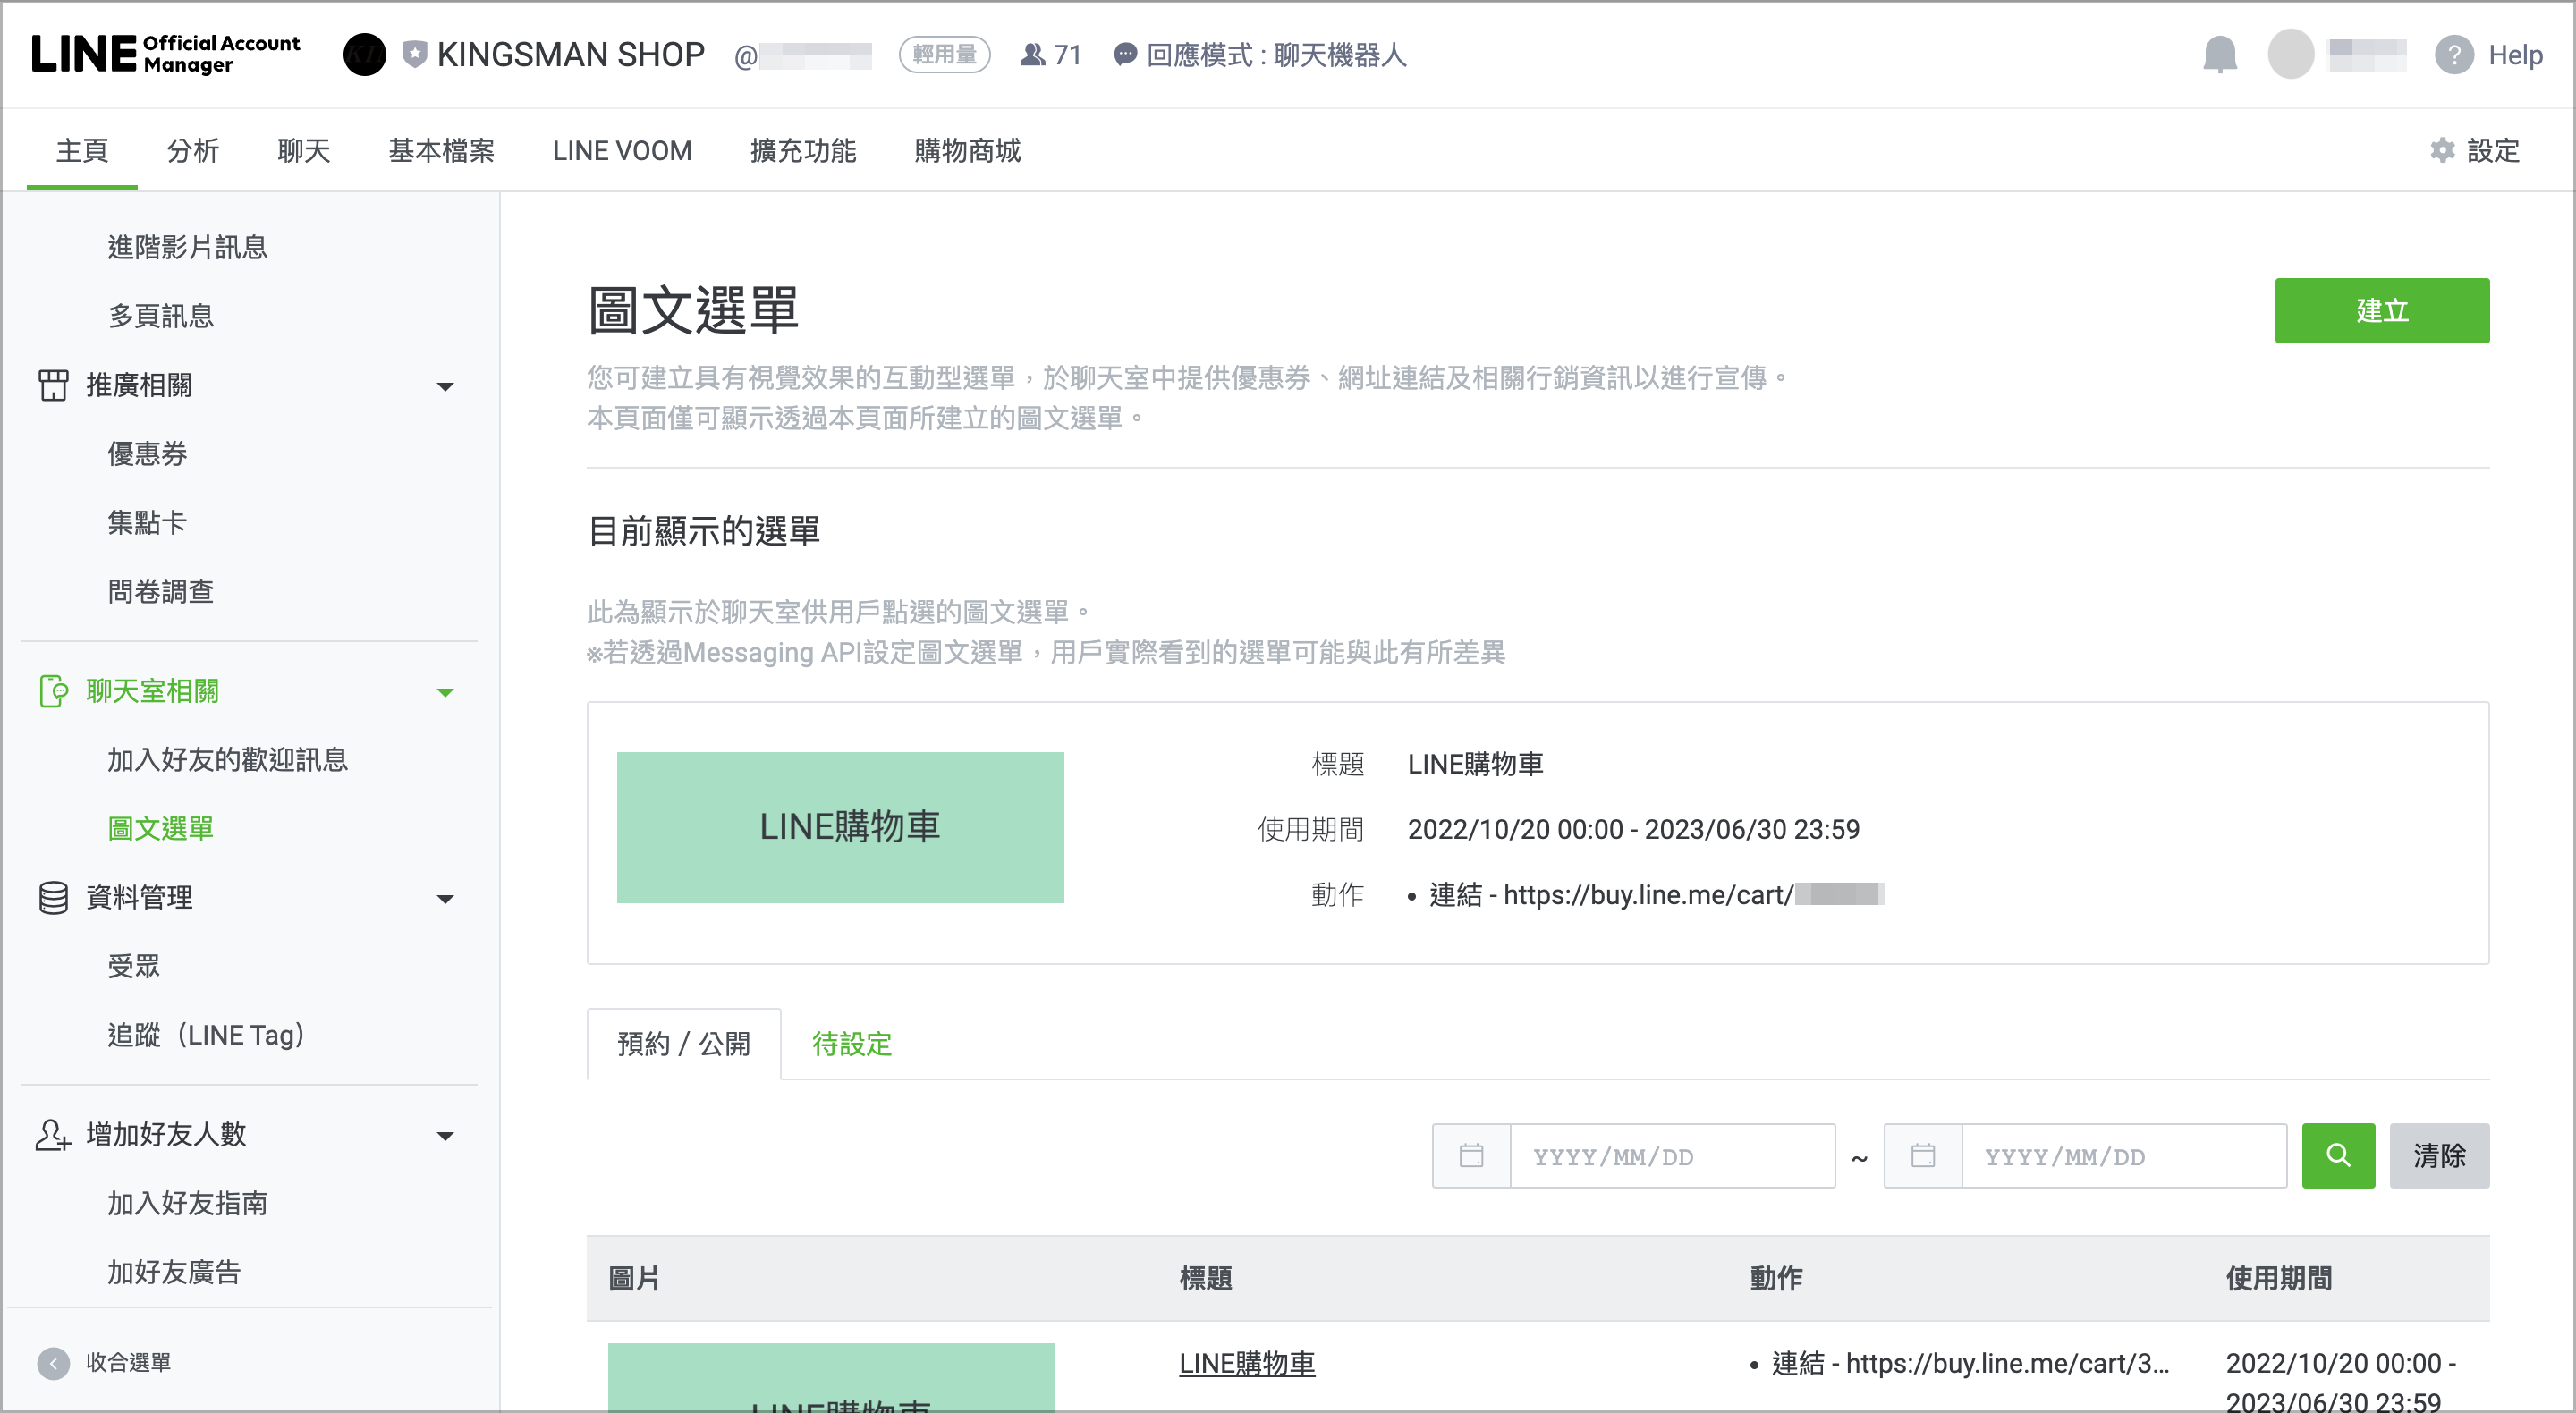Select 圖文選單 in sidebar
The image size is (2576, 1413).
pyautogui.click(x=161, y=828)
